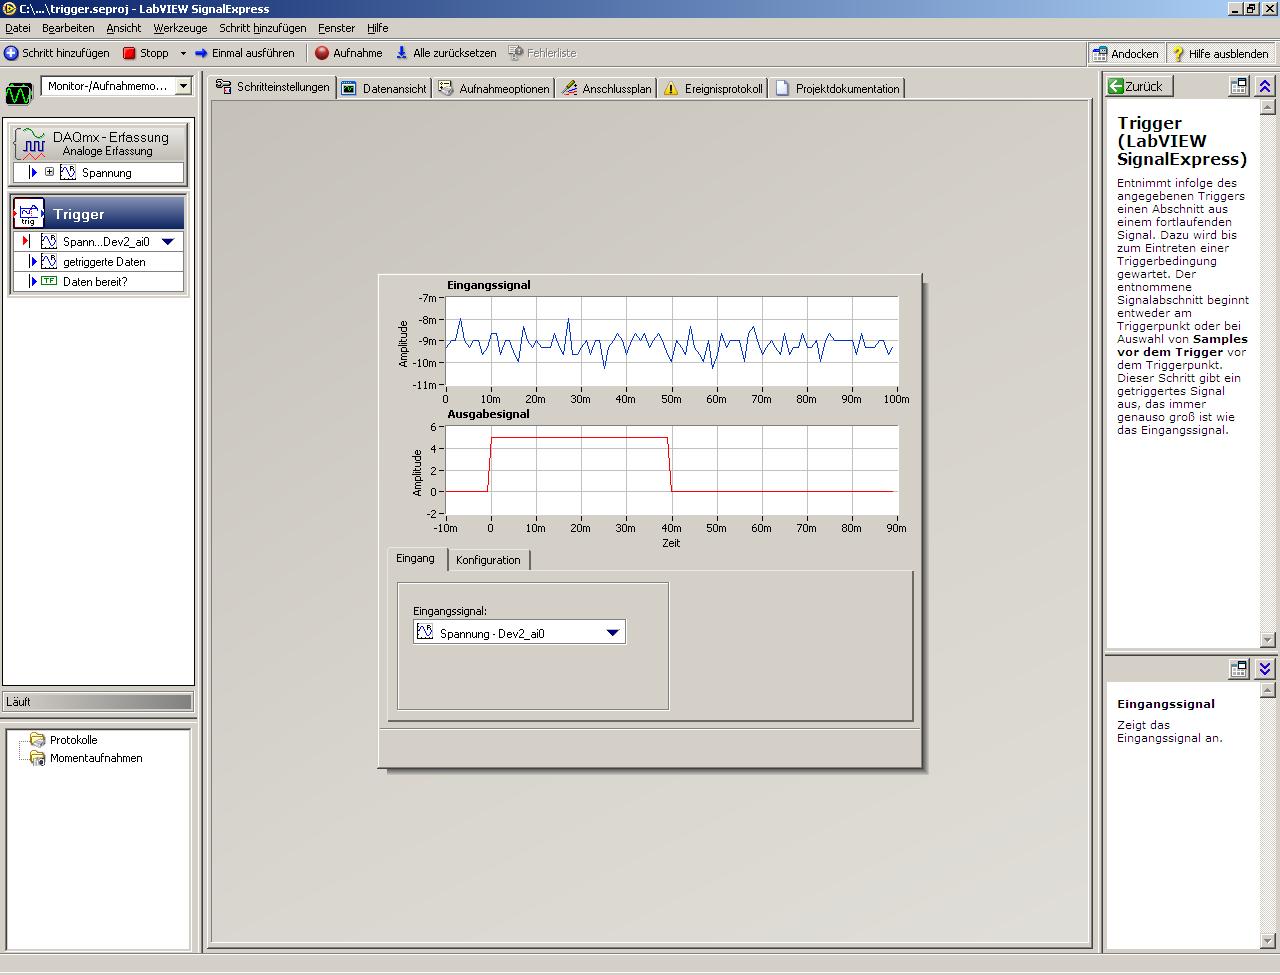Collapse the upper help panel chevron
This screenshot has height=975, width=1280.
coord(1265,87)
